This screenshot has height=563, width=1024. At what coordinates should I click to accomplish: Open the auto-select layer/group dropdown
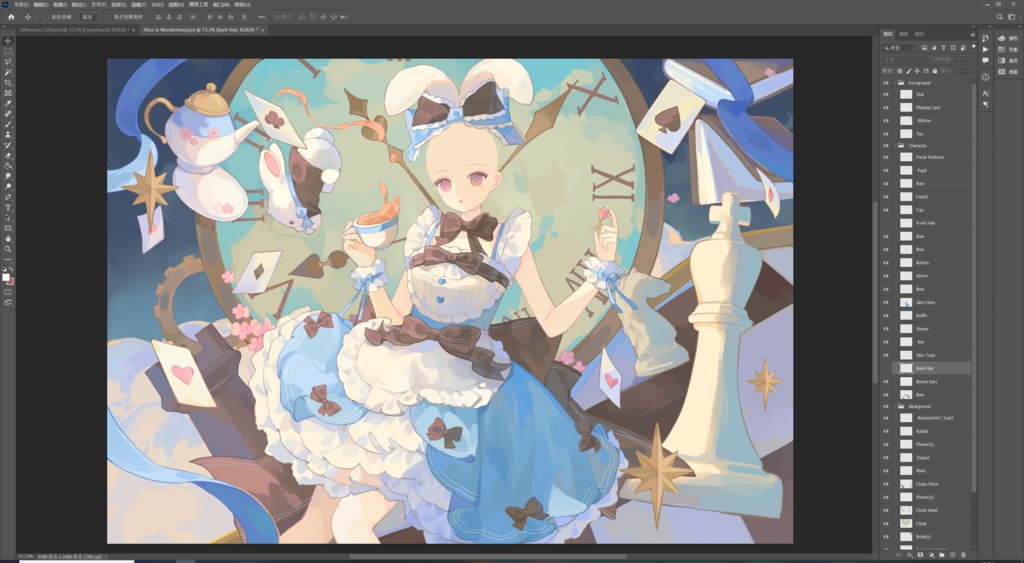point(89,17)
